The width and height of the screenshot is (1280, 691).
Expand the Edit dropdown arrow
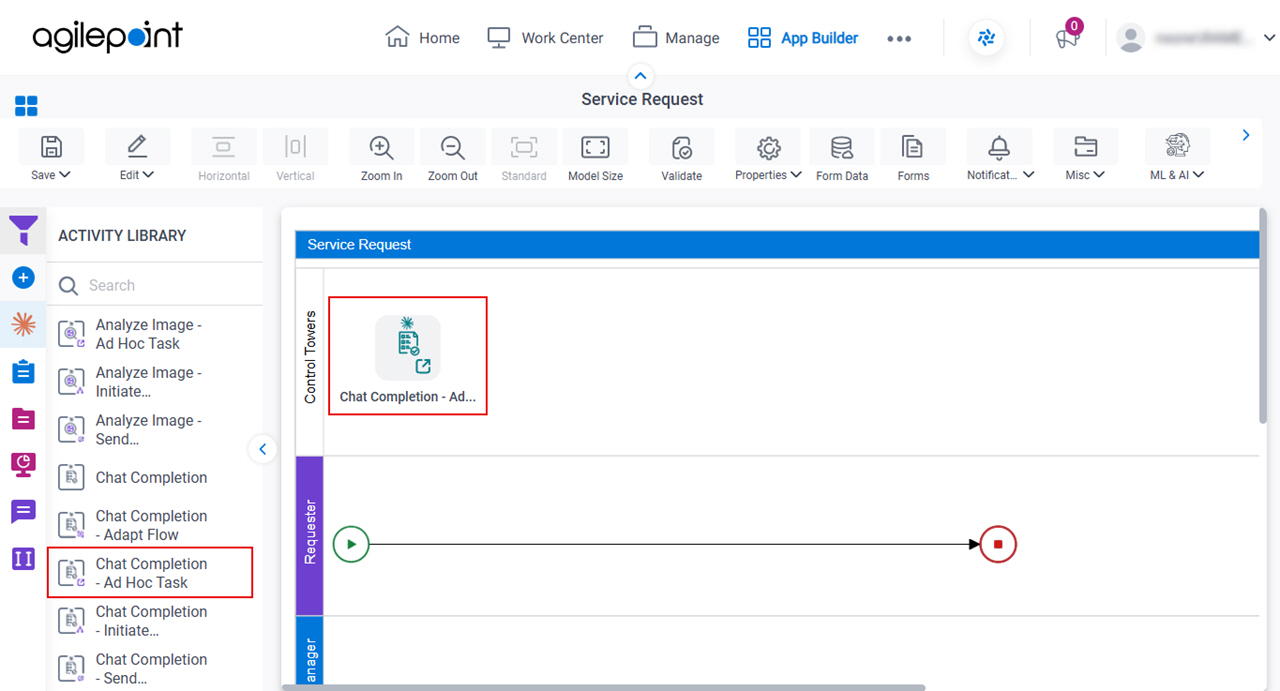[149, 175]
